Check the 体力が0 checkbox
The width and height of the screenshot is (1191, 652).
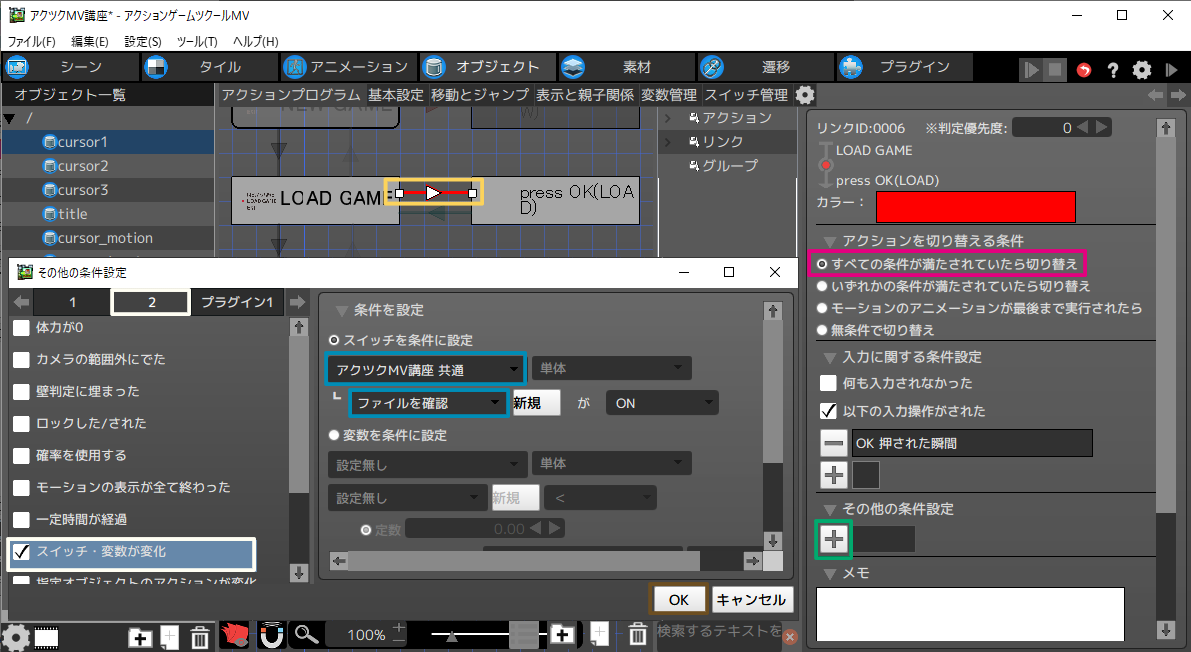(21, 327)
